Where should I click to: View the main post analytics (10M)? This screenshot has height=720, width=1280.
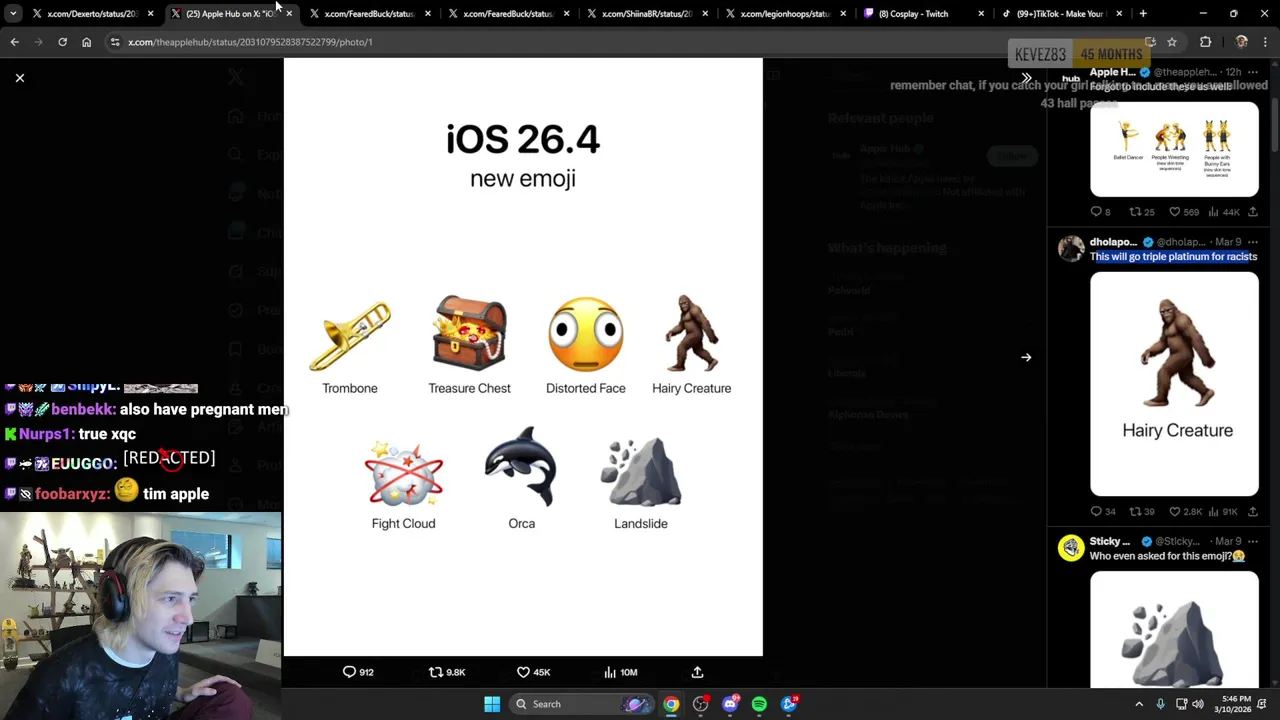pyautogui.click(x=620, y=672)
